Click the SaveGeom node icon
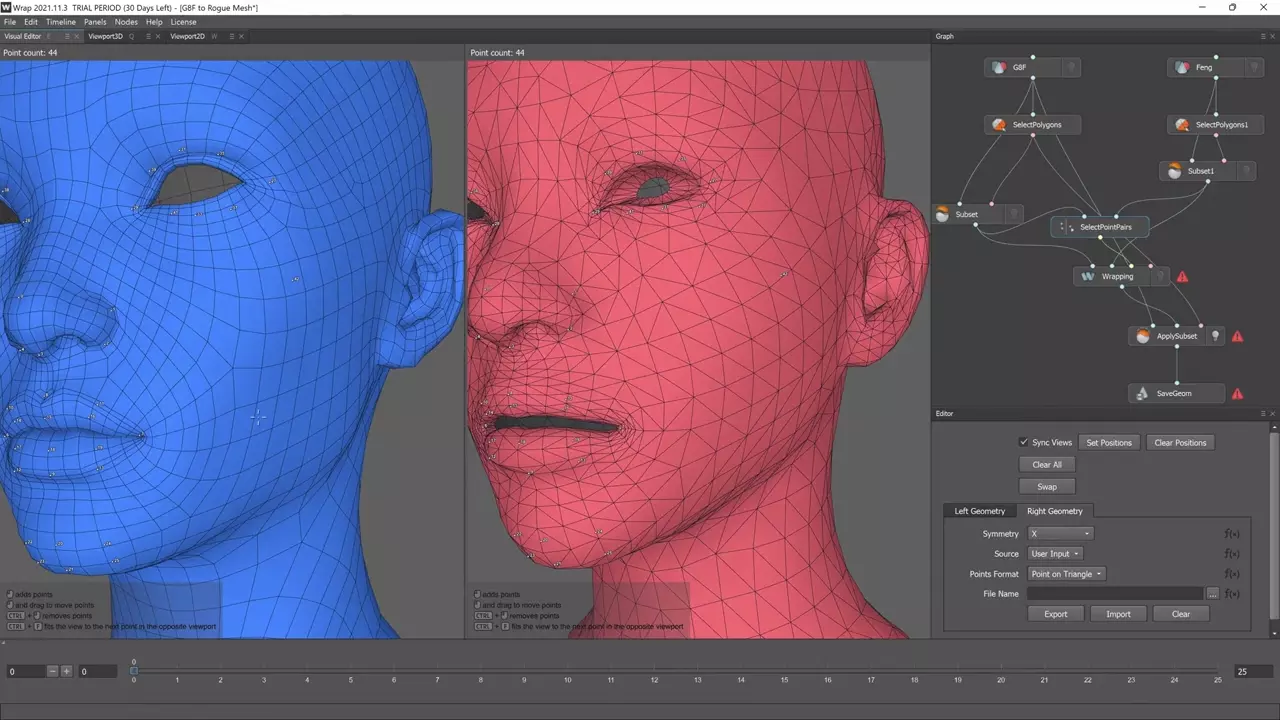Screen dimensions: 1280x720 pyautogui.click(x=1143, y=394)
